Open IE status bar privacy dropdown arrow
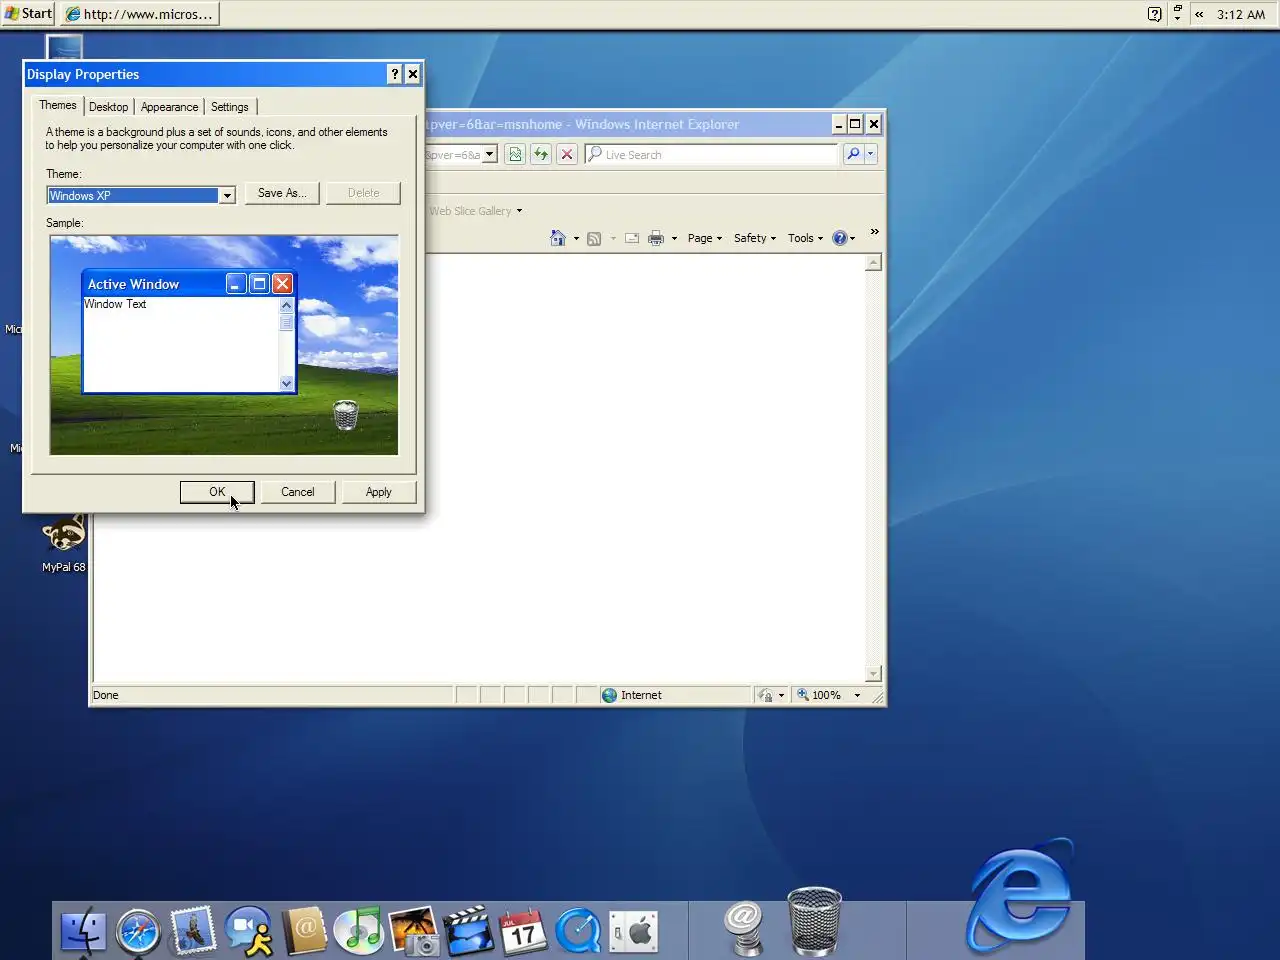1280x960 pixels. [781, 695]
